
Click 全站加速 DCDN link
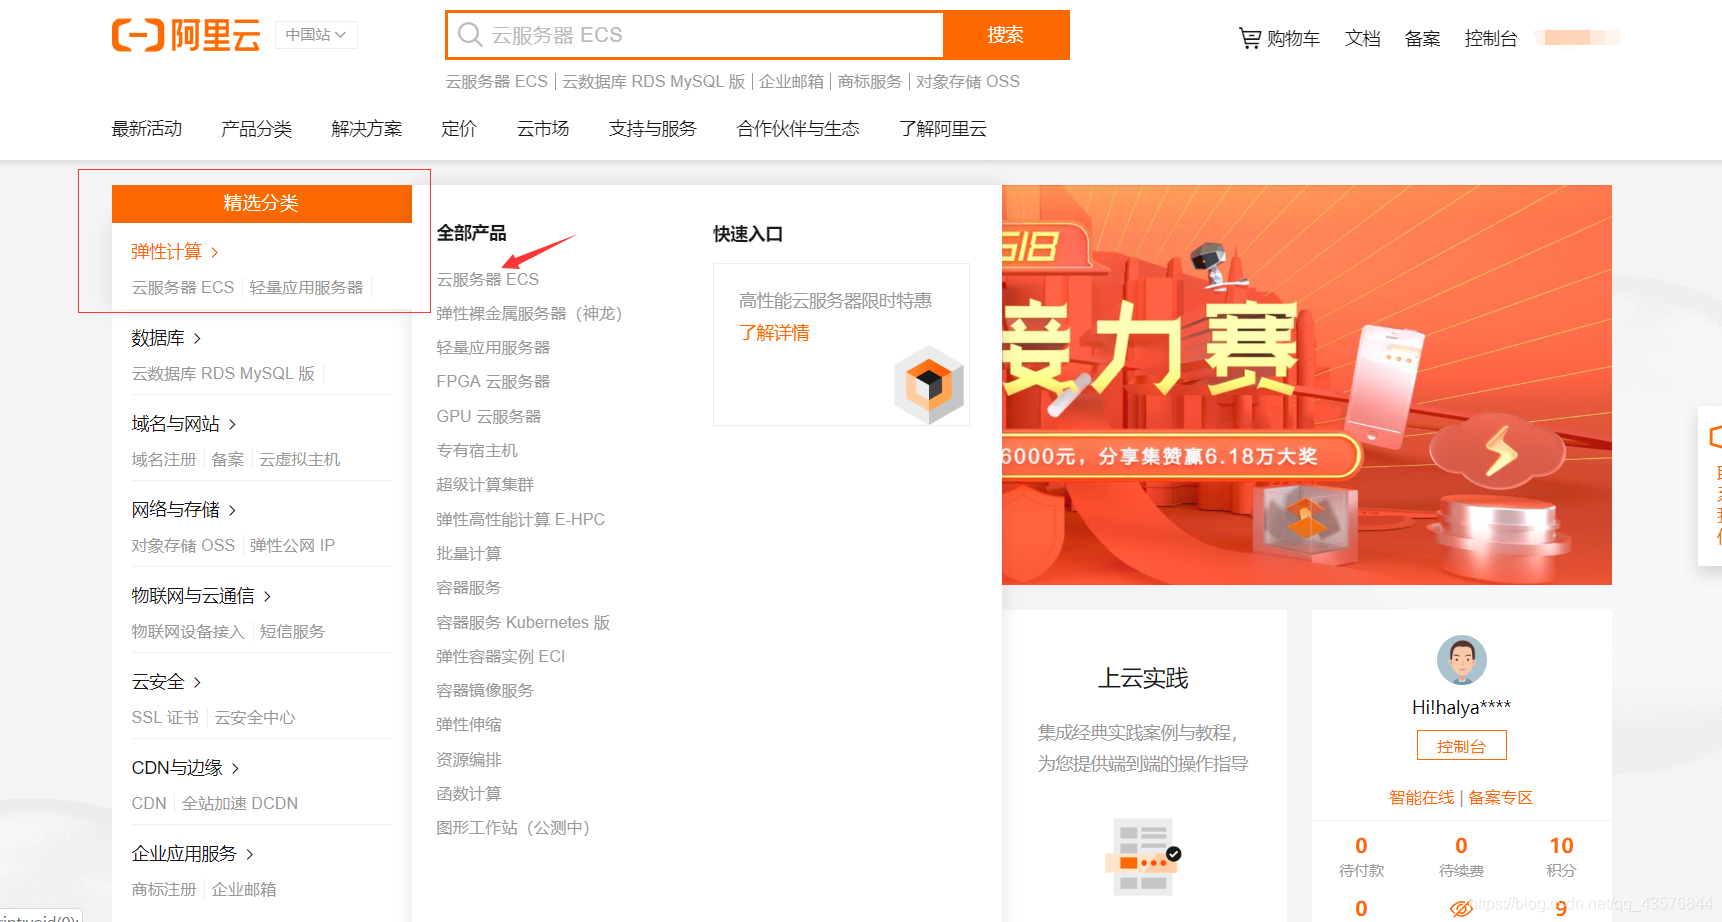[240, 804]
